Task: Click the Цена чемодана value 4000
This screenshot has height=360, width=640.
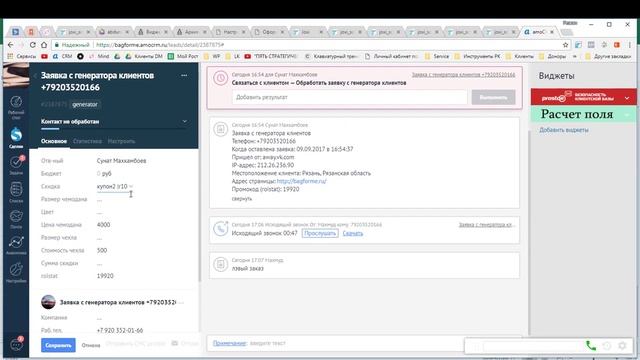Action: [x=103, y=225]
